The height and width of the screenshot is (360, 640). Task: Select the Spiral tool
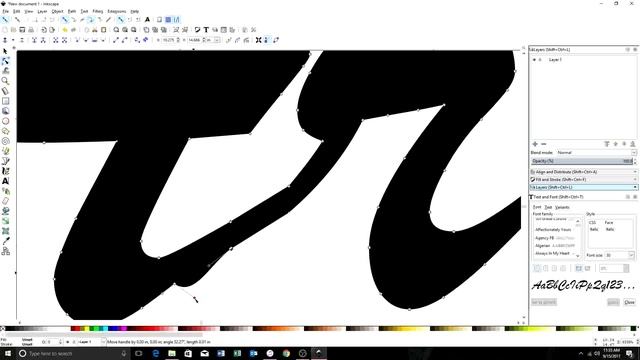(5, 141)
